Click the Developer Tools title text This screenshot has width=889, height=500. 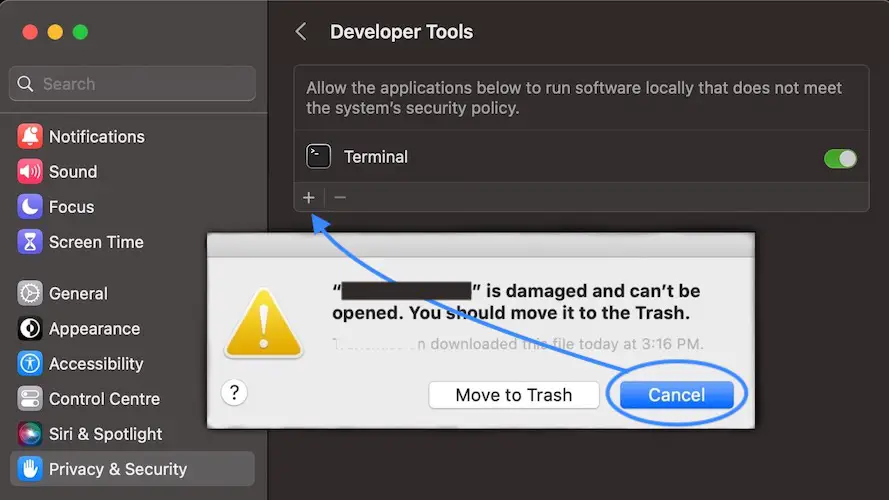(401, 32)
